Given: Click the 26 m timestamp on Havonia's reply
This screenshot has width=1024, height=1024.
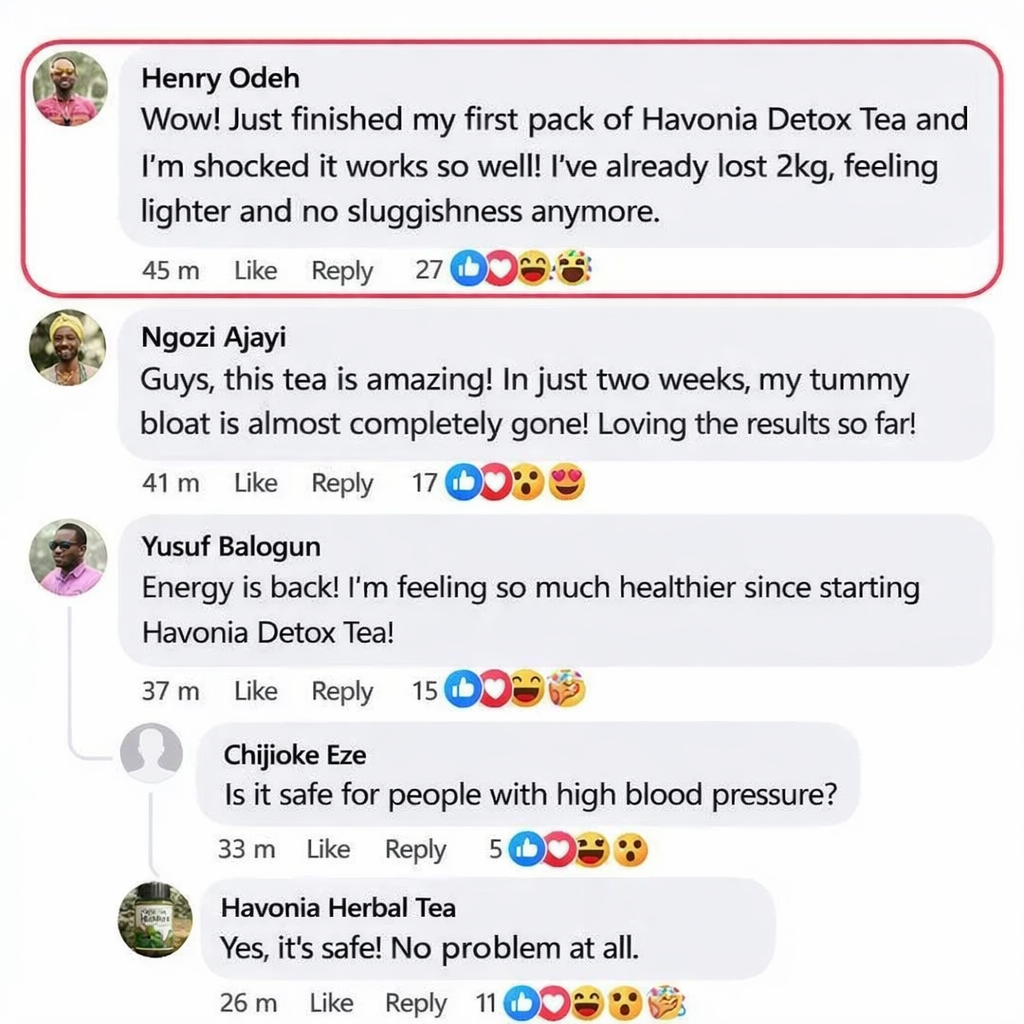Looking at the screenshot, I should point(249,1002).
